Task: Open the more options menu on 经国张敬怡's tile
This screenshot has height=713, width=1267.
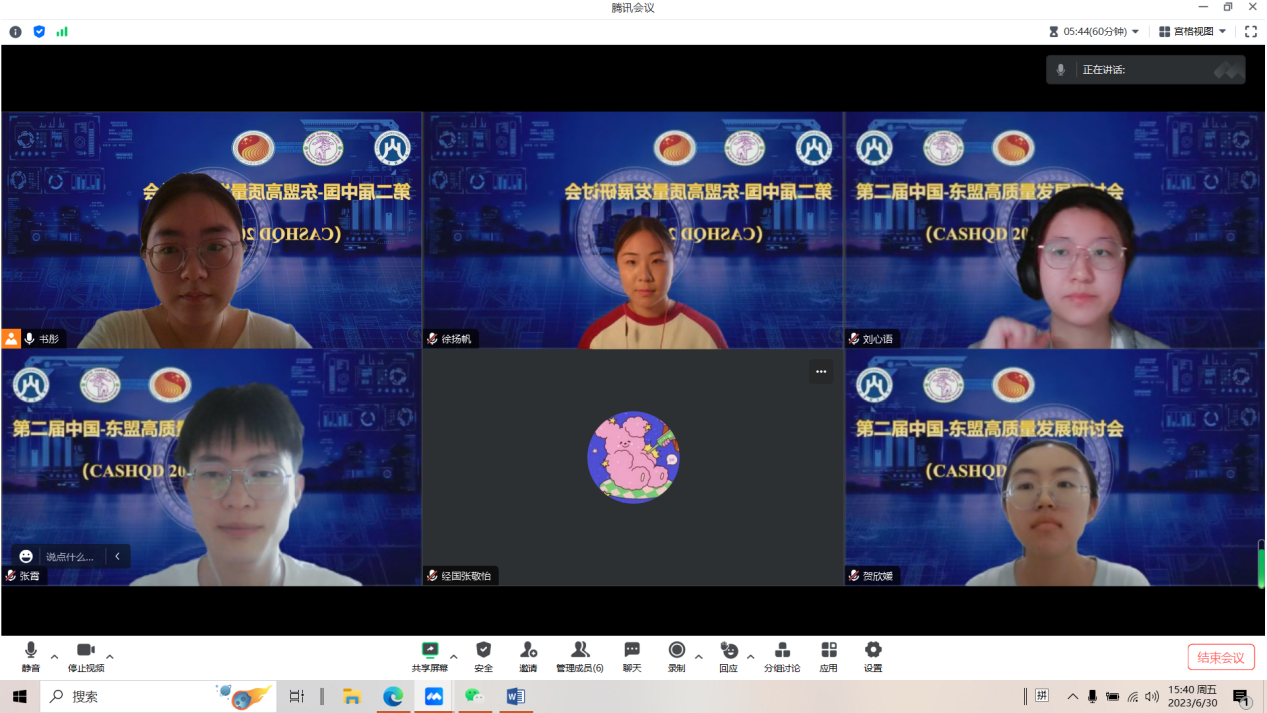Action: pyautogui.click(x=820, y=371)
